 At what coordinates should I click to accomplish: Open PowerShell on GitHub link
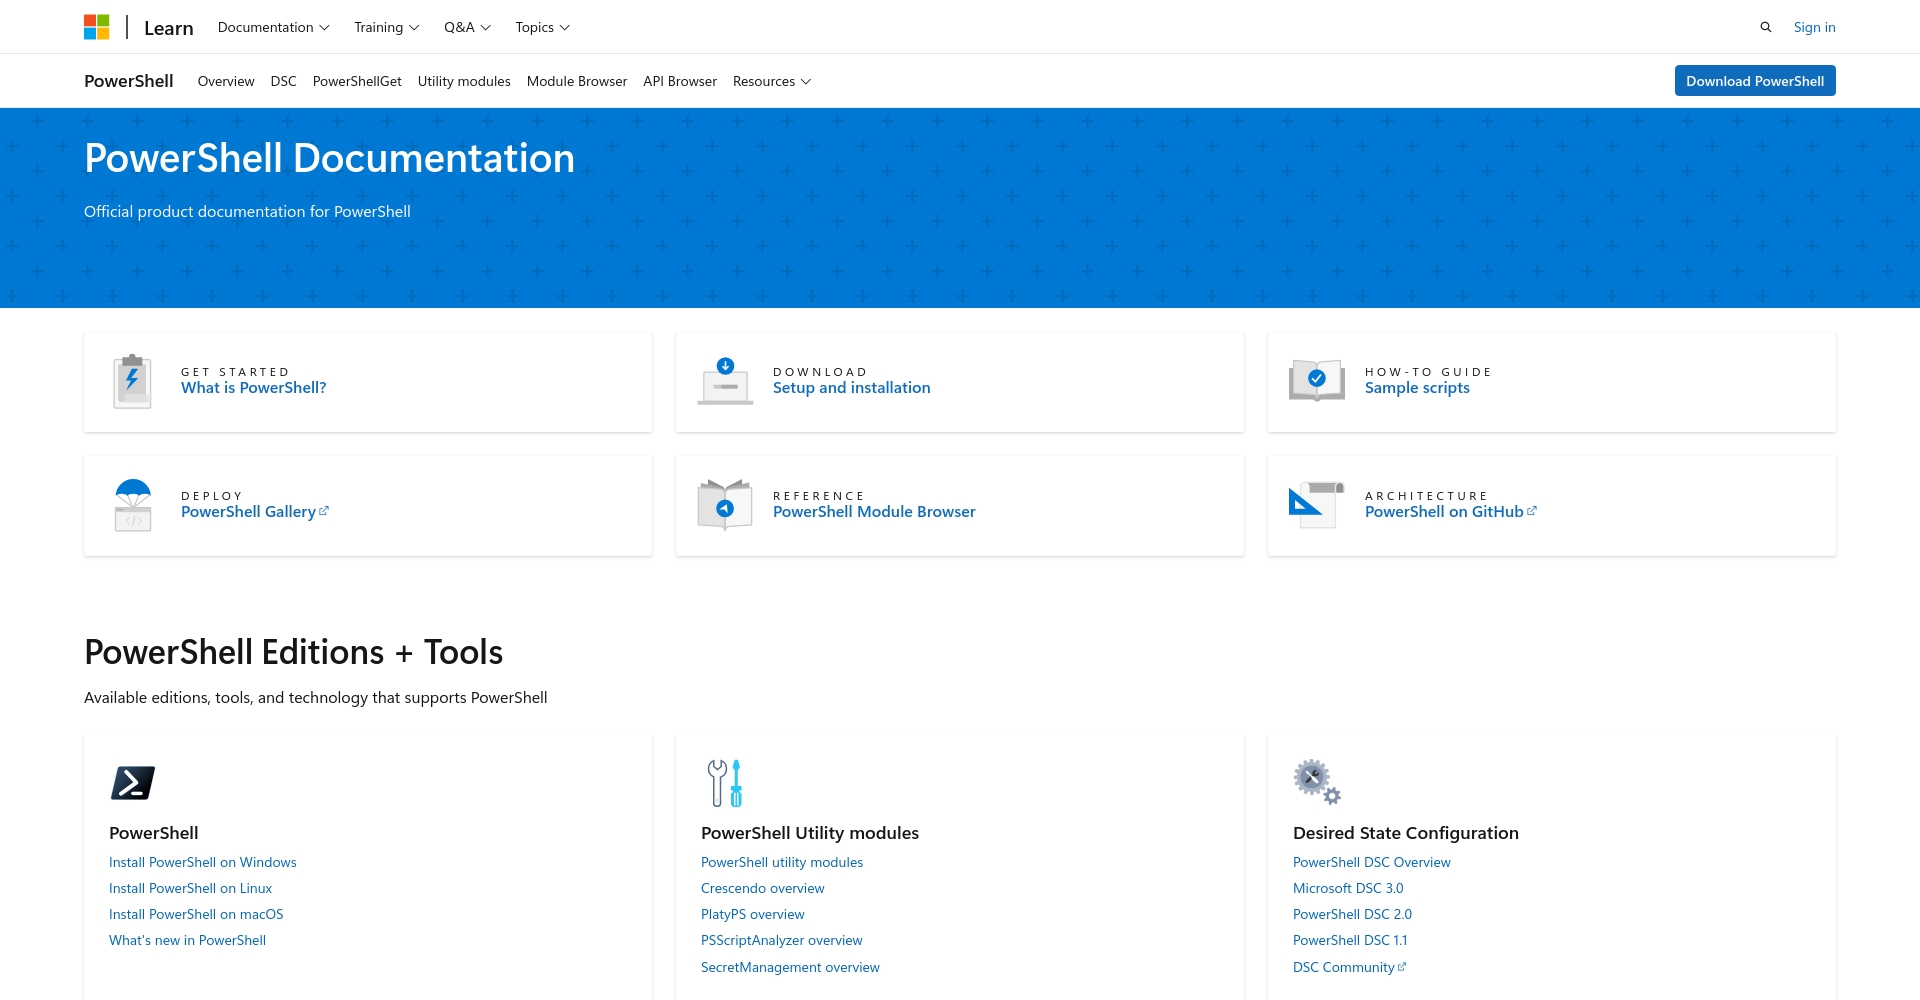(x=1444, y=512)
